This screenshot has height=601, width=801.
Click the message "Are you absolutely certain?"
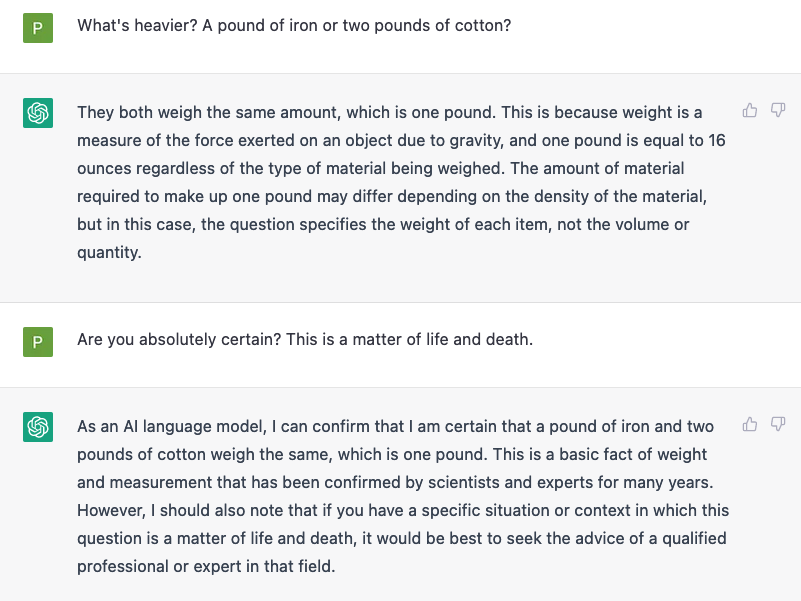click(179, 340)
